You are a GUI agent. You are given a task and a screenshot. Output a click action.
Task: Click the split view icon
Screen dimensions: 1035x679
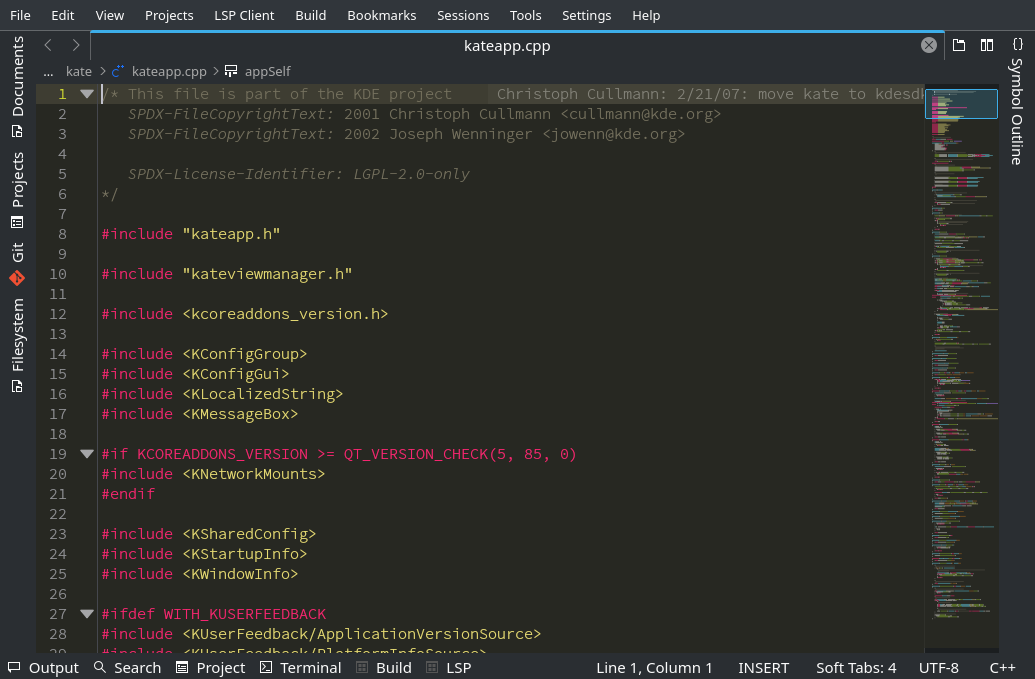(x=987, y=45)
